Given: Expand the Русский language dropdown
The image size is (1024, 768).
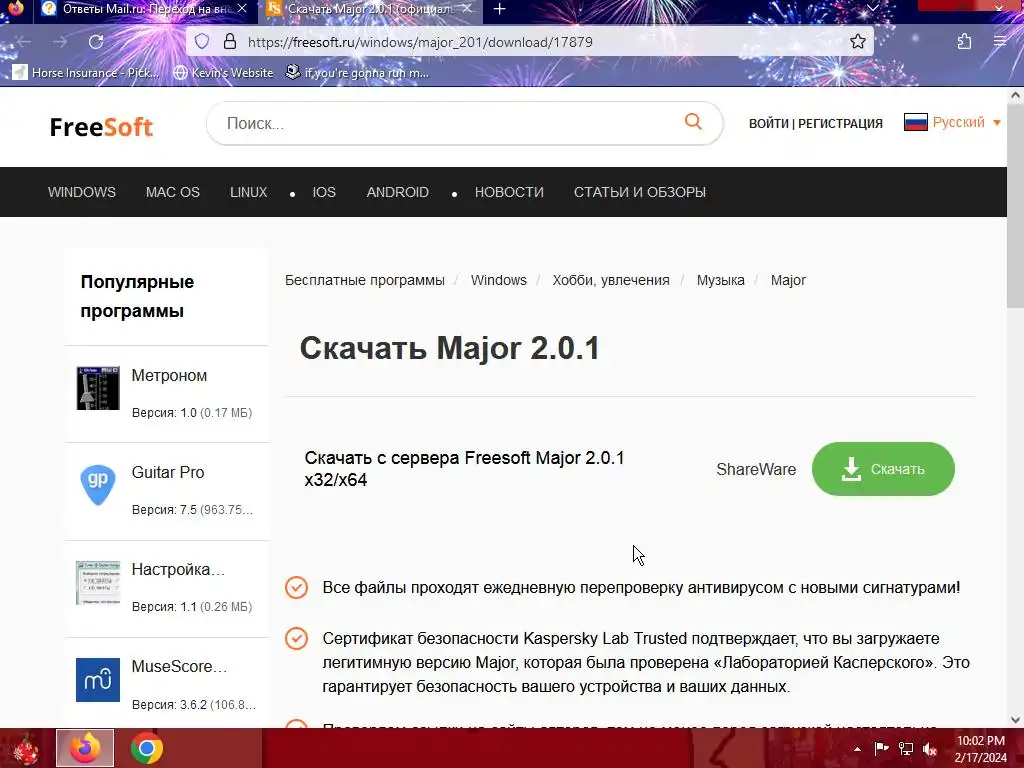Looking at the screenshot, I should (x=966, y=122).
